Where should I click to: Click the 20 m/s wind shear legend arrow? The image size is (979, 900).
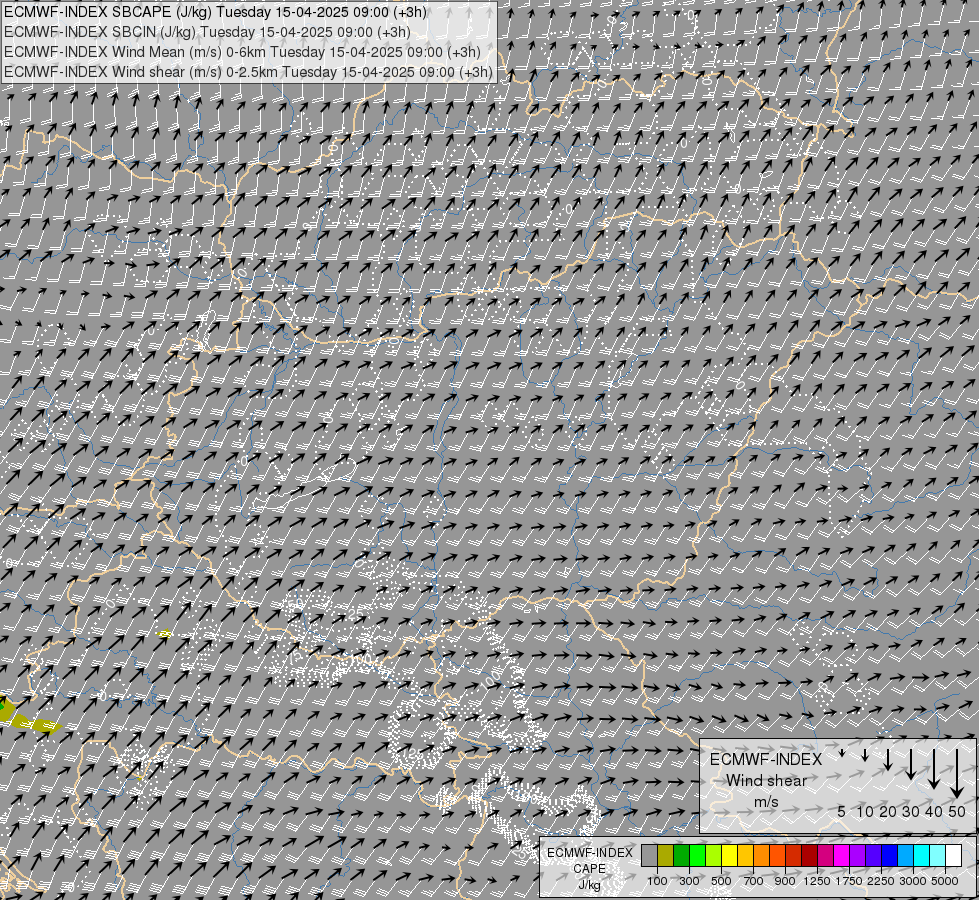coord(888,759)
